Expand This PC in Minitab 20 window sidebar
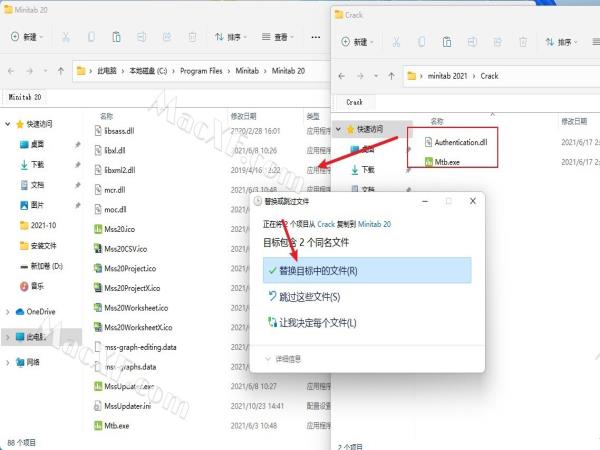 click(8, 337)
